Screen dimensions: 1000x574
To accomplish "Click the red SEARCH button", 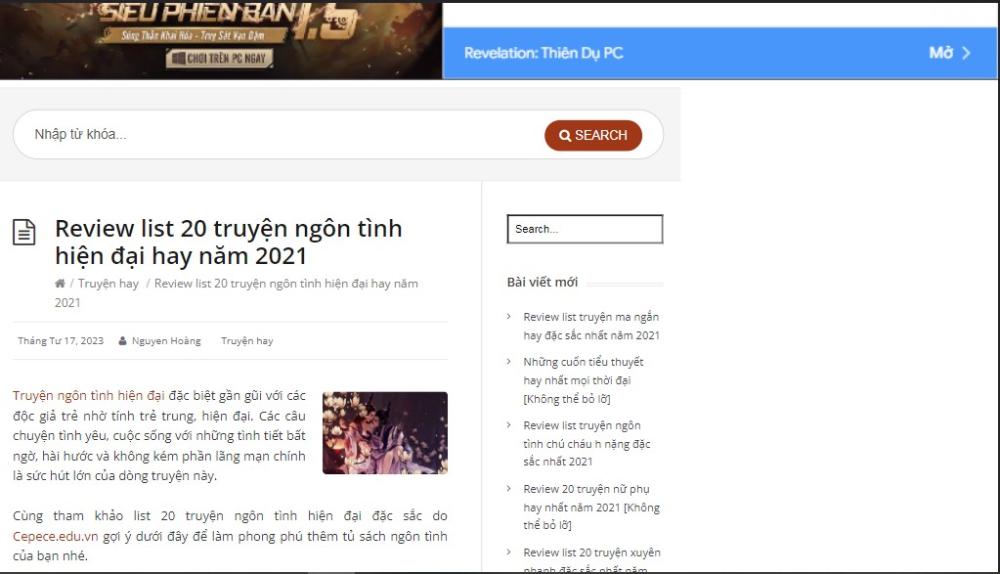I will coord(593,135).
